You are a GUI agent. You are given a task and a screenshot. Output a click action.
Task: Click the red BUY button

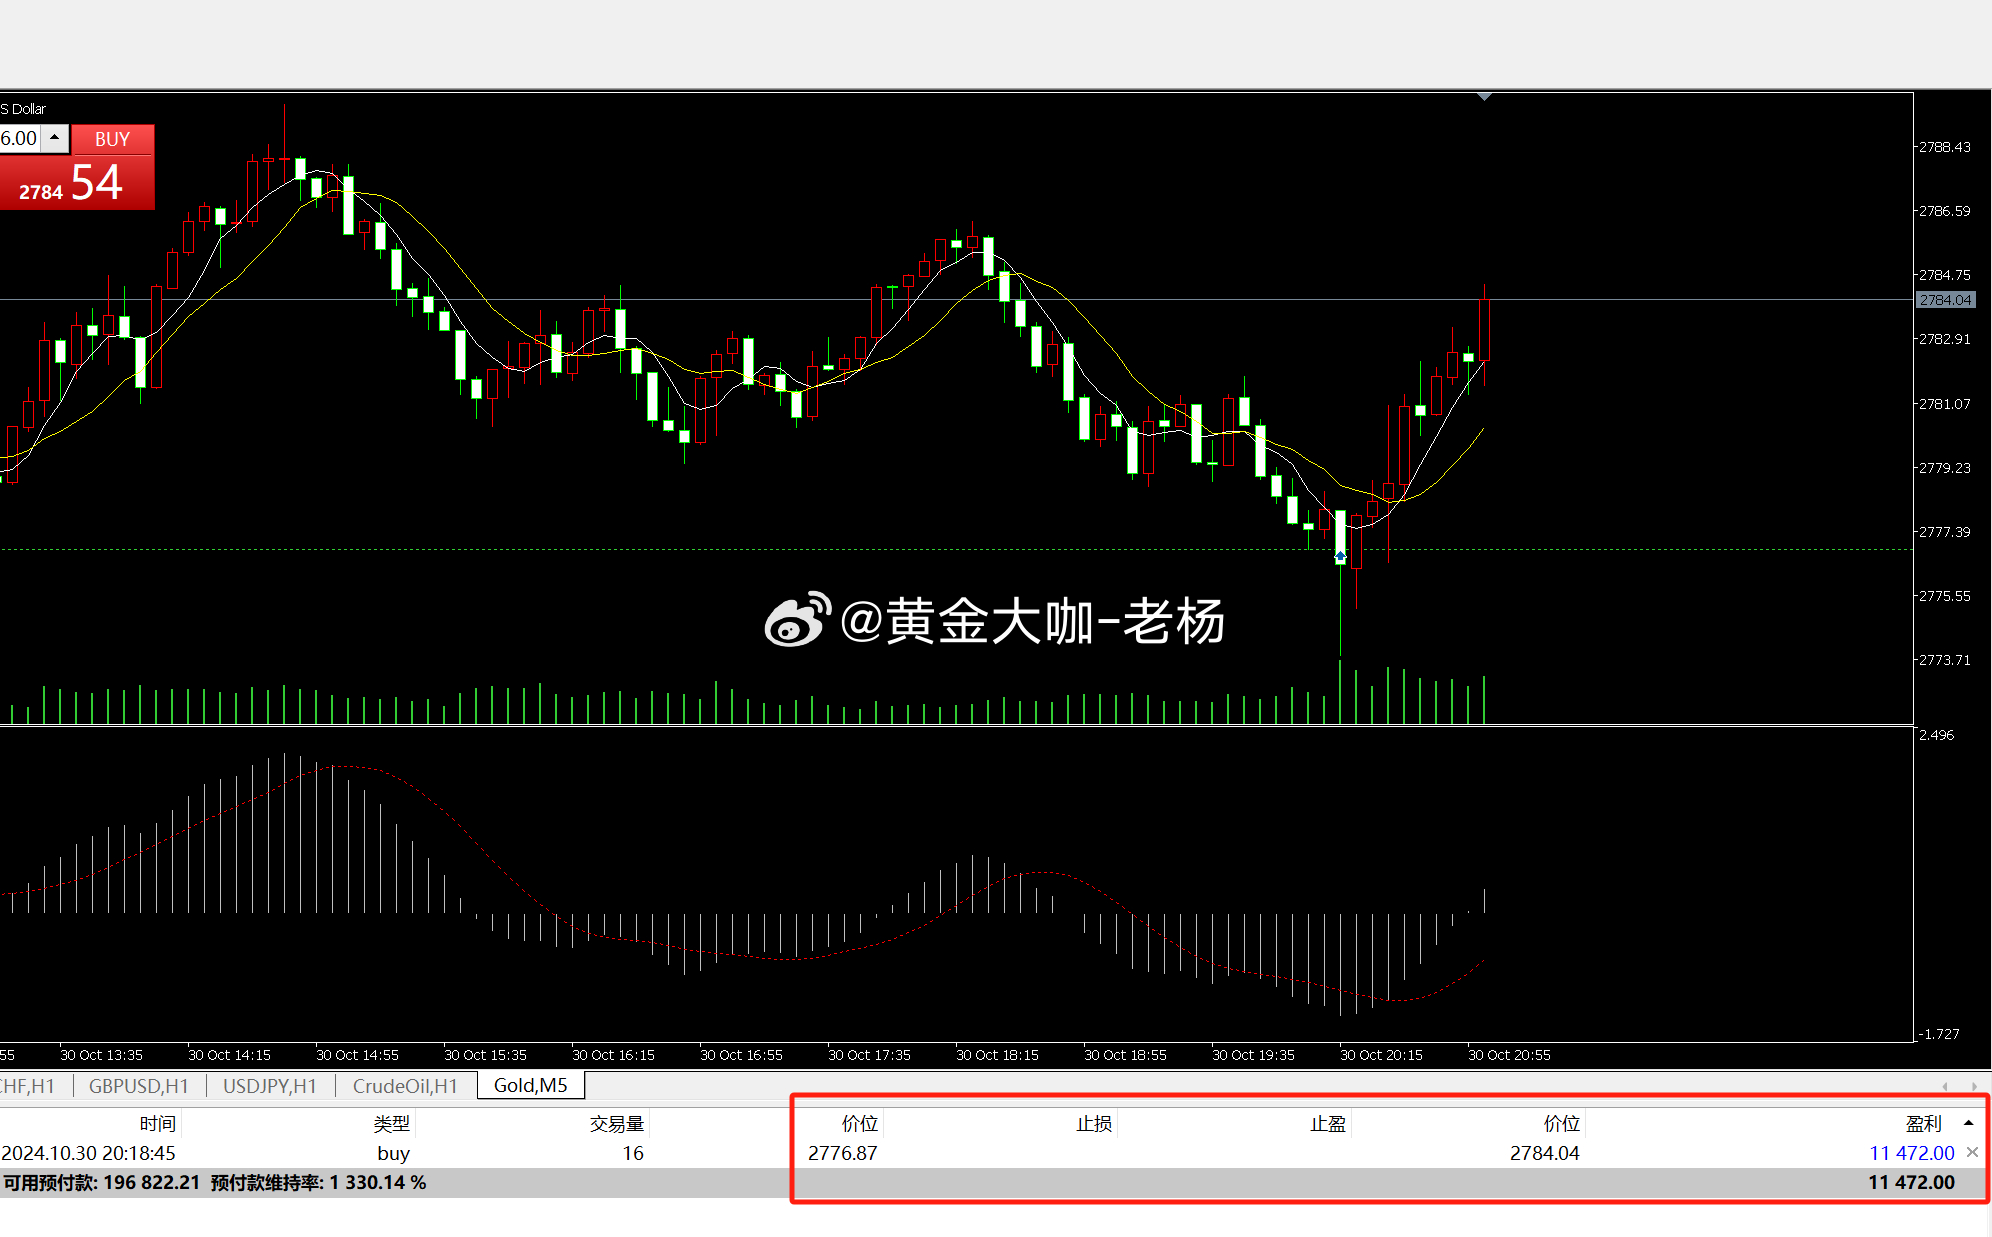pyautogui.click(x=113, y=139)
